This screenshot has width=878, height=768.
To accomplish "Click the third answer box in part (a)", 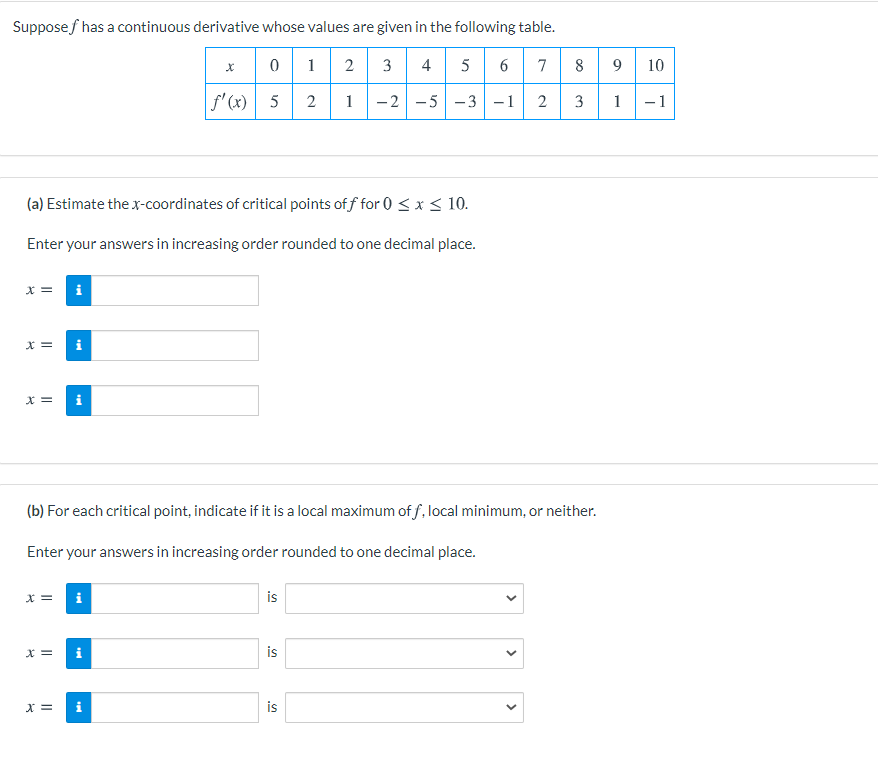I will coord(175,399).
